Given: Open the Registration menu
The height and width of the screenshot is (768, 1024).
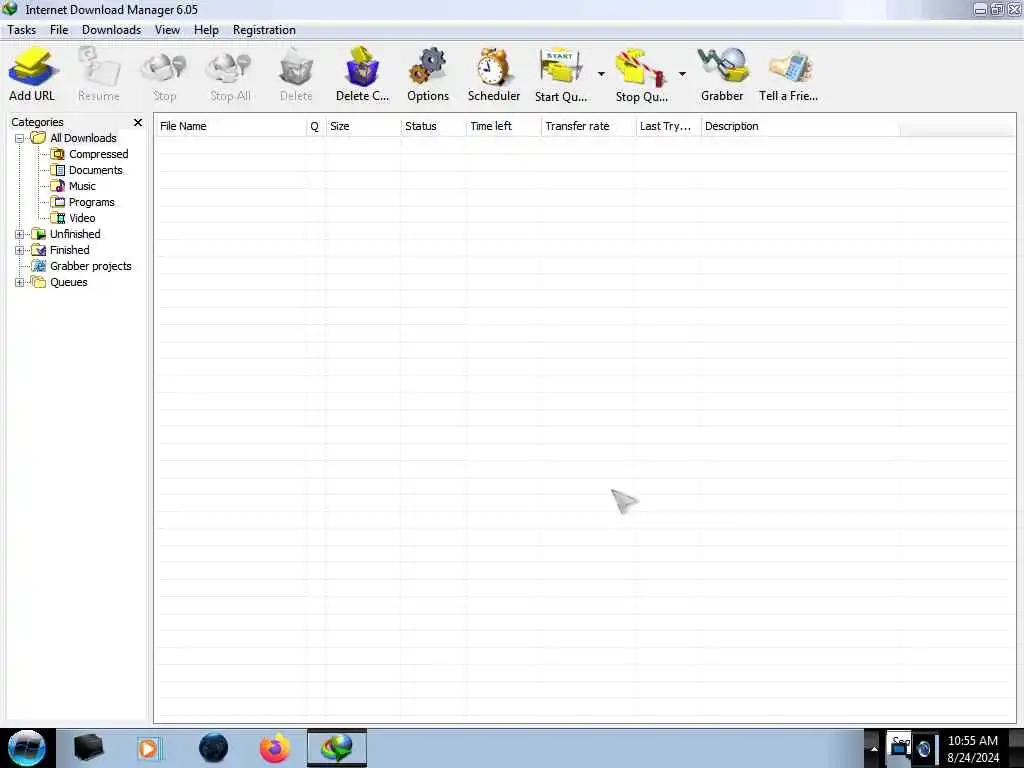Looking at the screenshot, I should point(264,30).
